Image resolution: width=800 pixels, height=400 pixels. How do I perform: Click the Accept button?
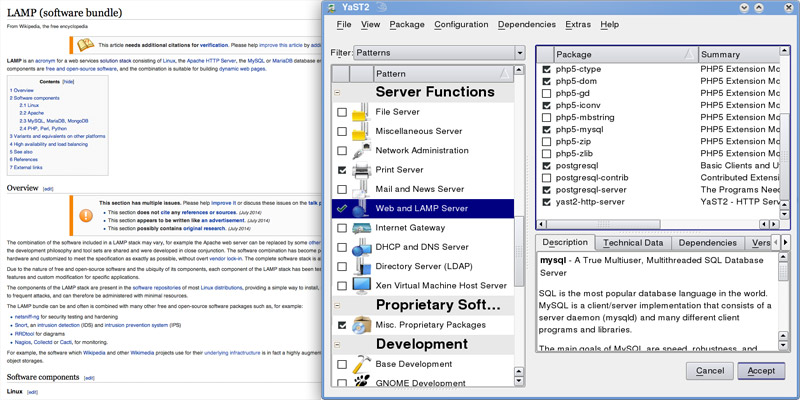point(761,371)
